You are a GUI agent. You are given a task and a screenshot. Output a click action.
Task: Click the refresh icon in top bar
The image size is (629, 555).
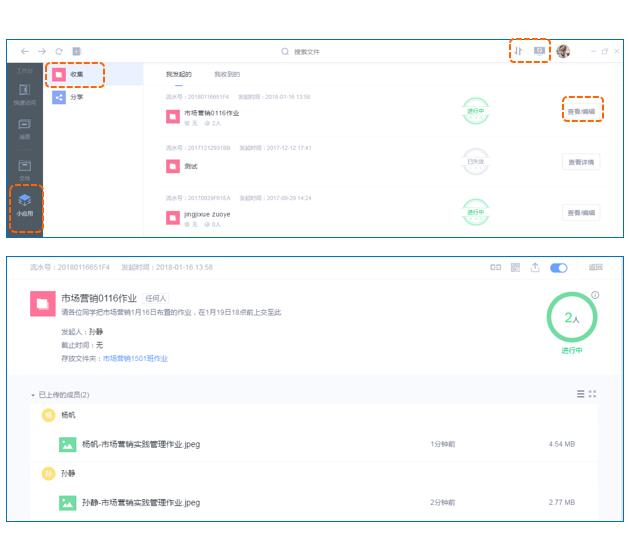tap(59, 51)
